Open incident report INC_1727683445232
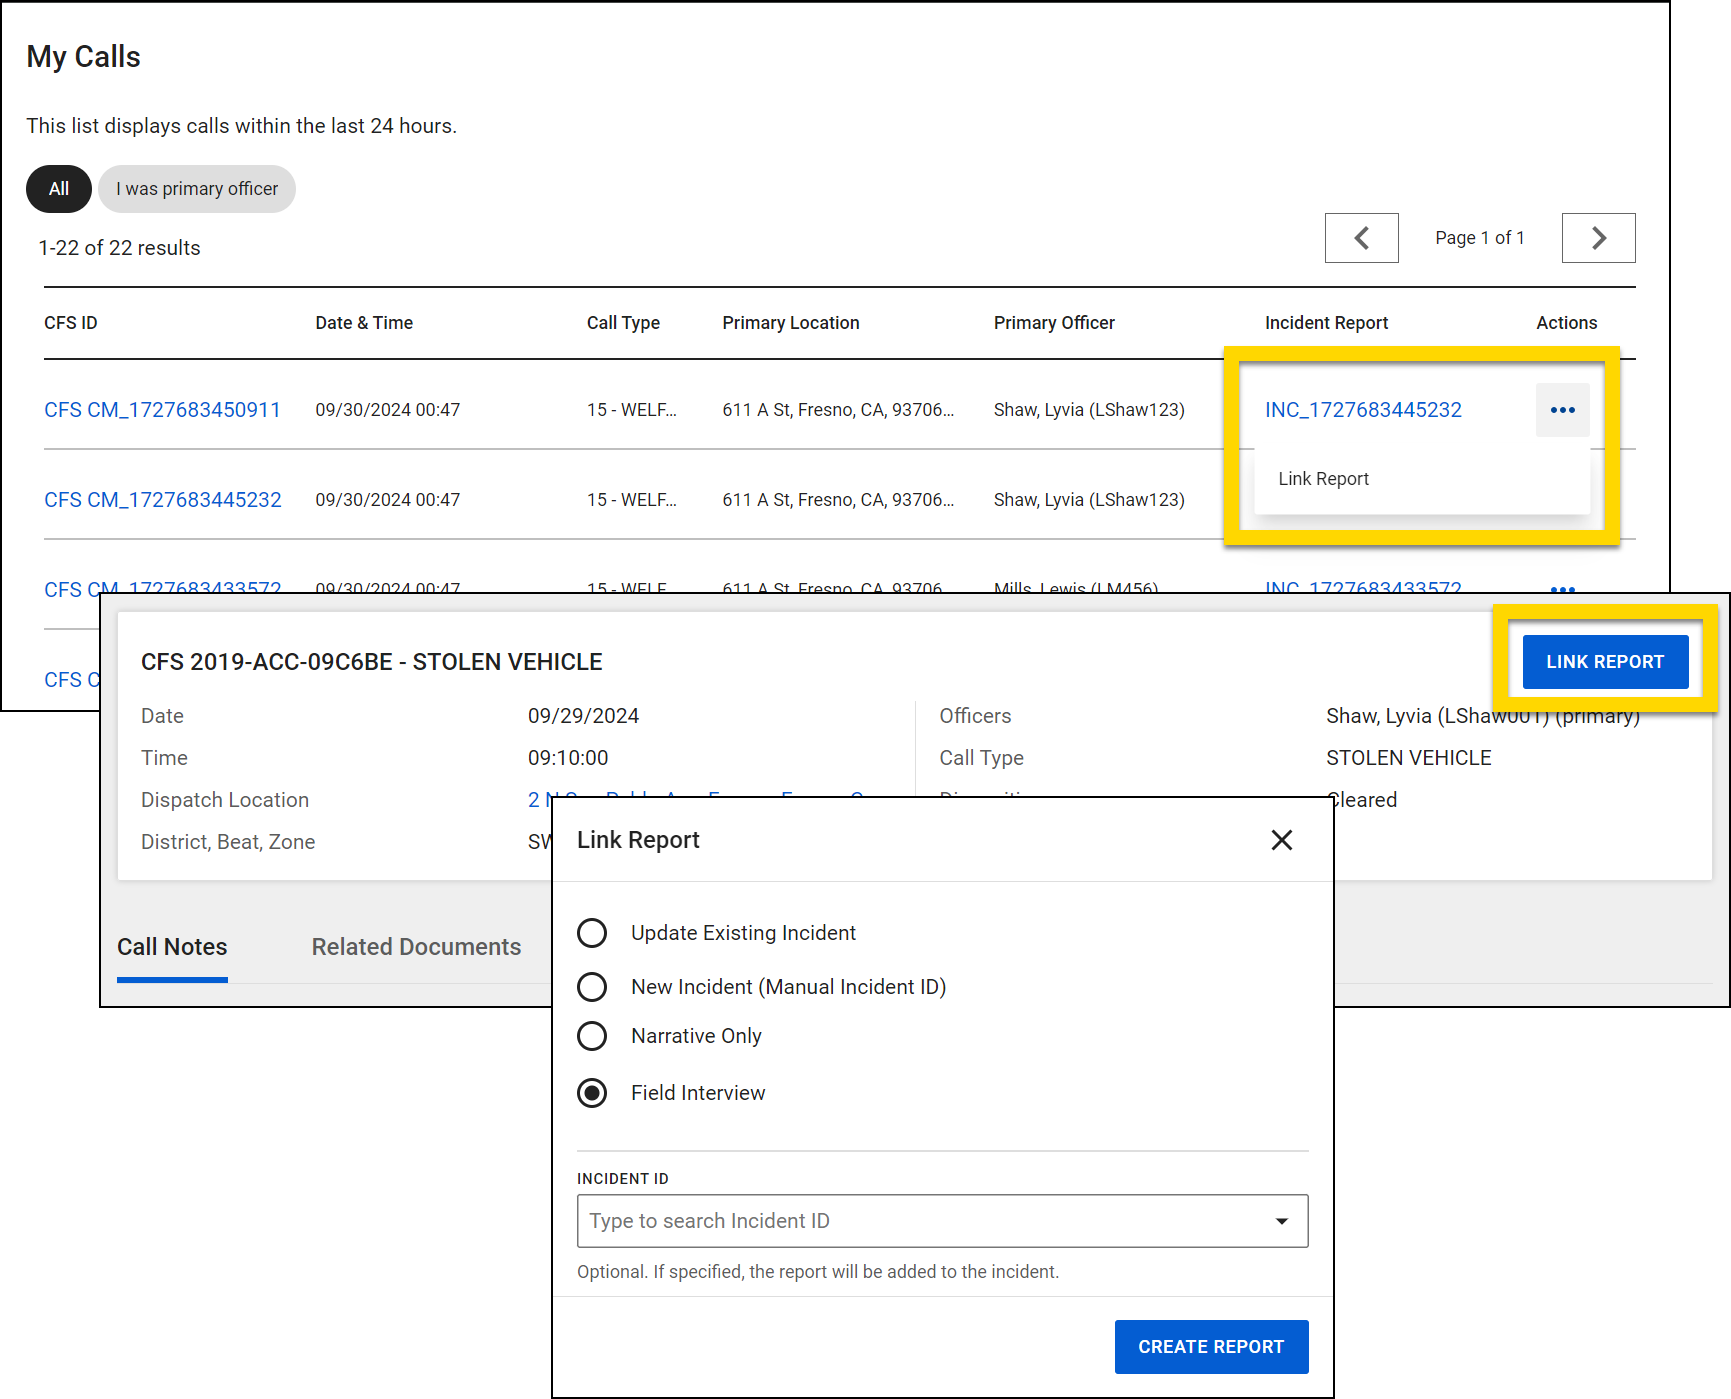 click(1362, 410)
